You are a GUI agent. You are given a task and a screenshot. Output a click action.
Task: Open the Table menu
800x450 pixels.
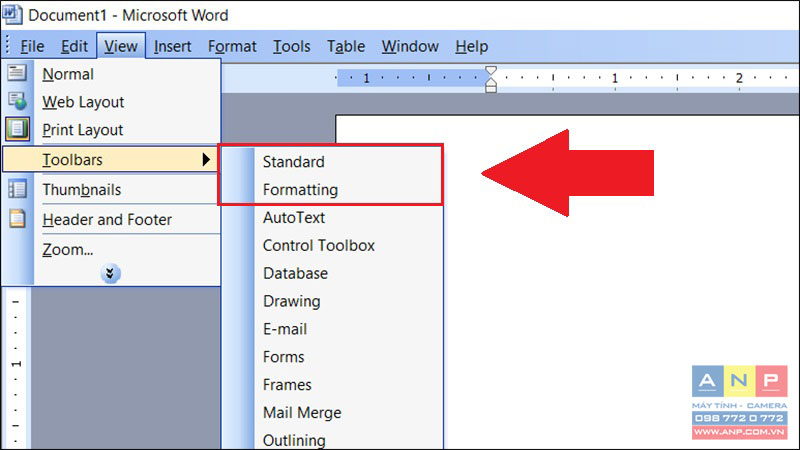pyautogui.click(x=346, y=46)
